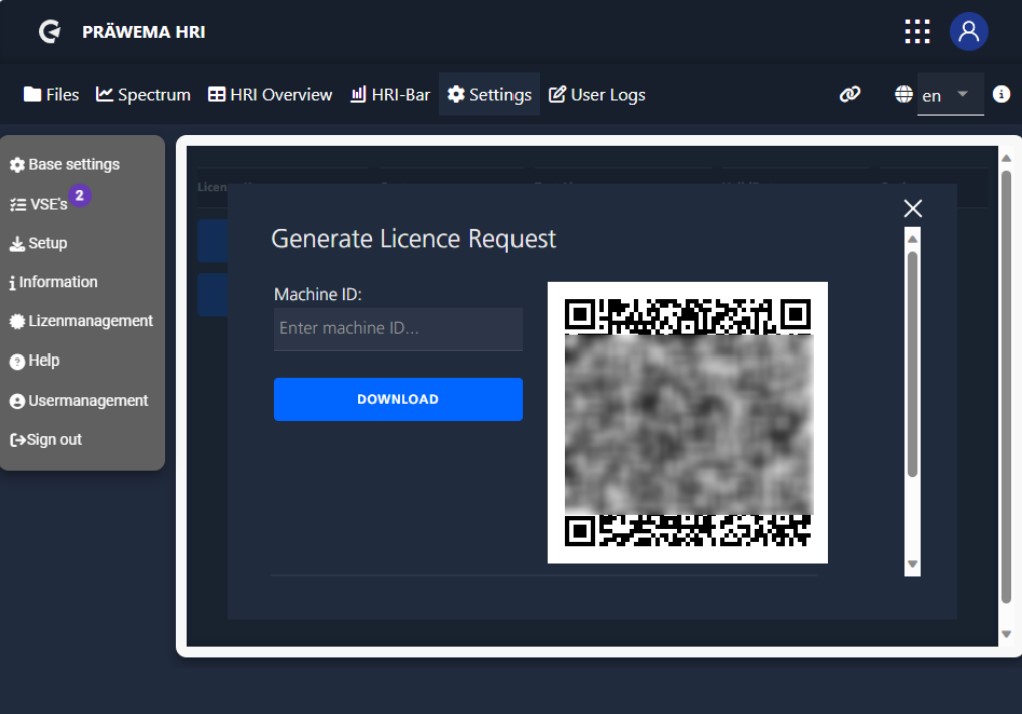
Task: Select Base settings in sidebar
Action: (x=65, y=164)
